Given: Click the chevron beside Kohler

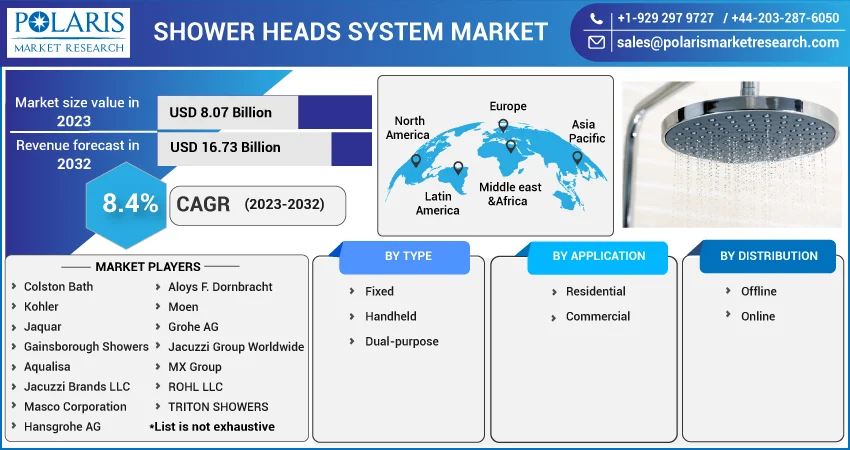Looking at the screenshot, I should pyautogui.click(x=14, y=306).
